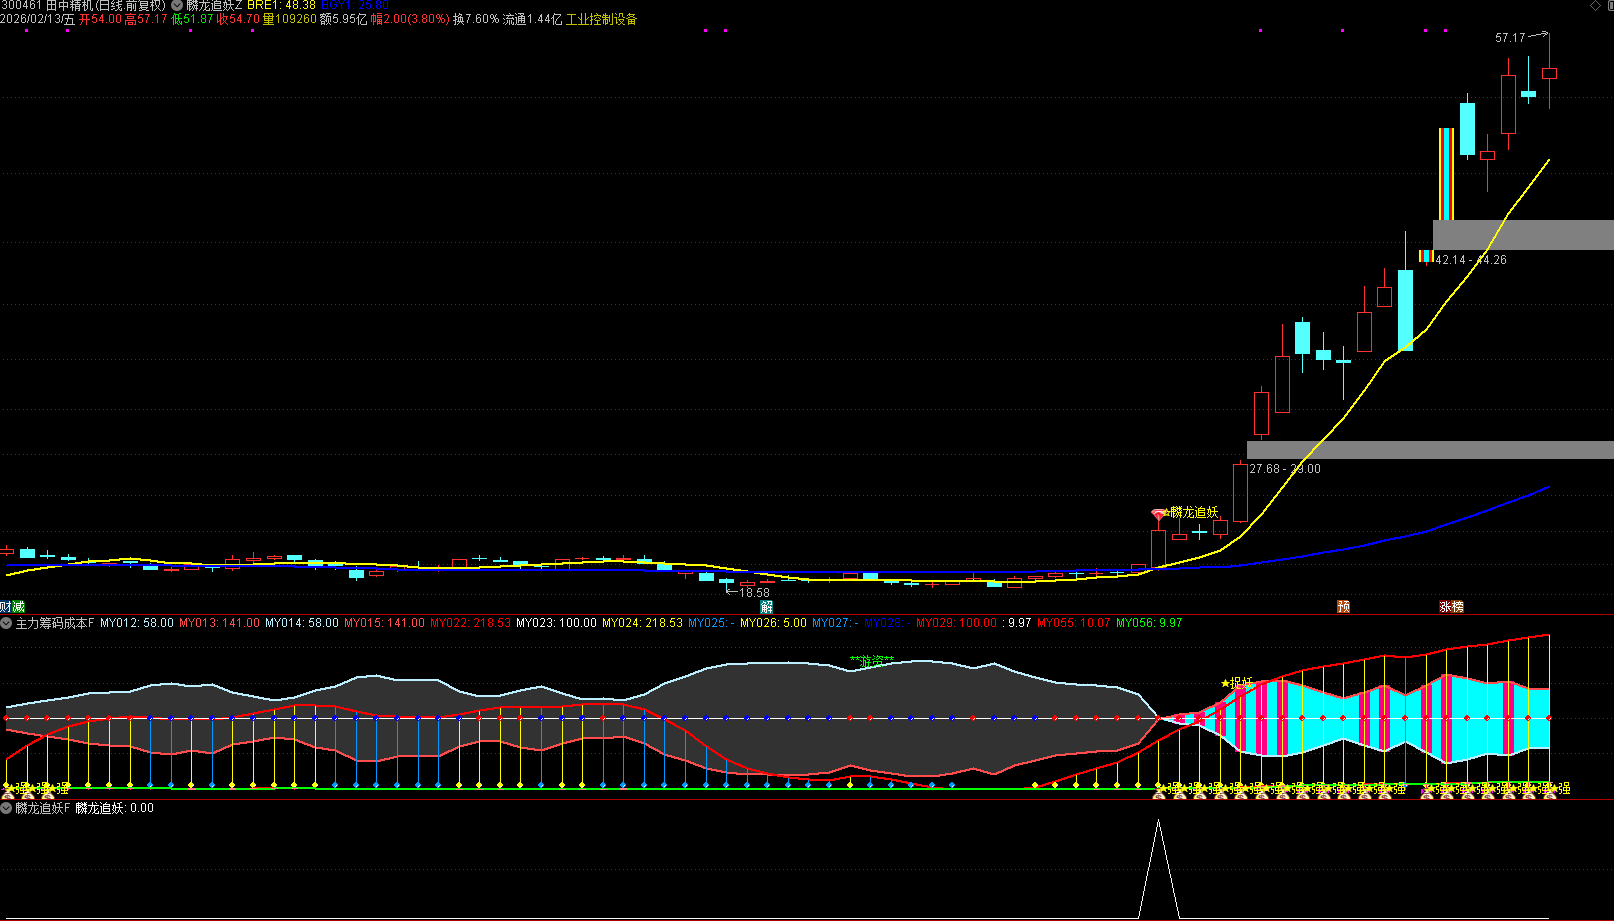Click the 预 forecast marker icon

coord(1343,607)
